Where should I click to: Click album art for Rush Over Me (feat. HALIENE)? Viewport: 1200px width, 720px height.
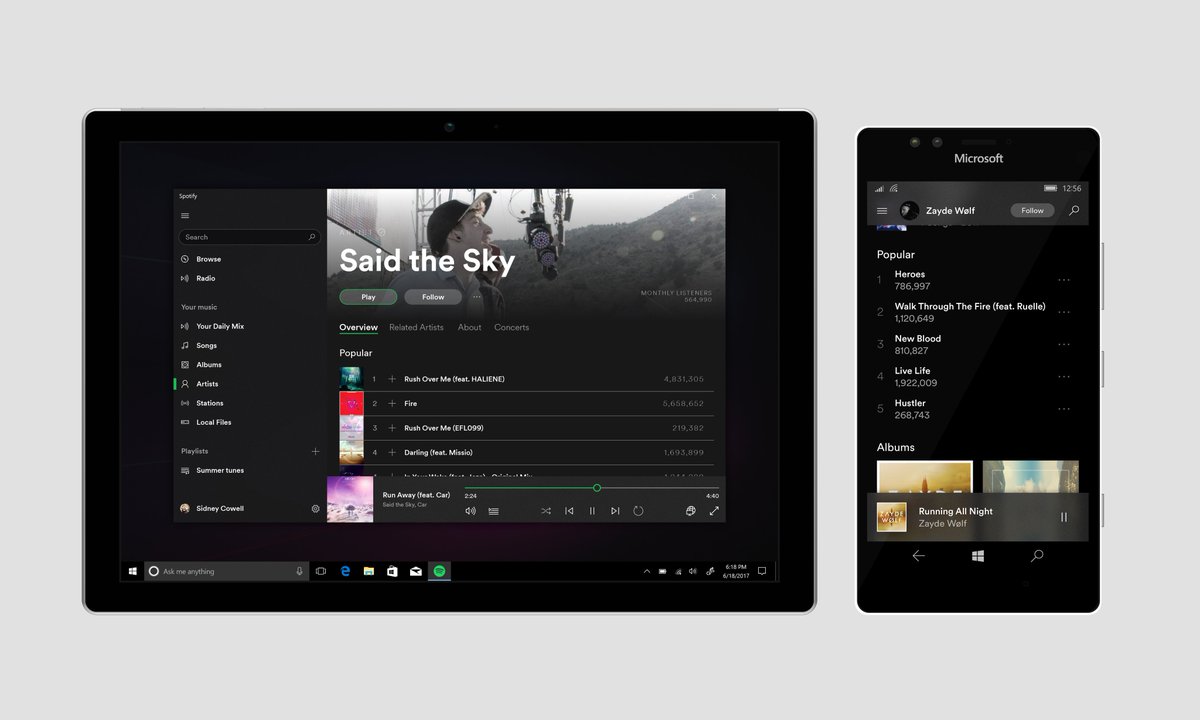[351, 379]
